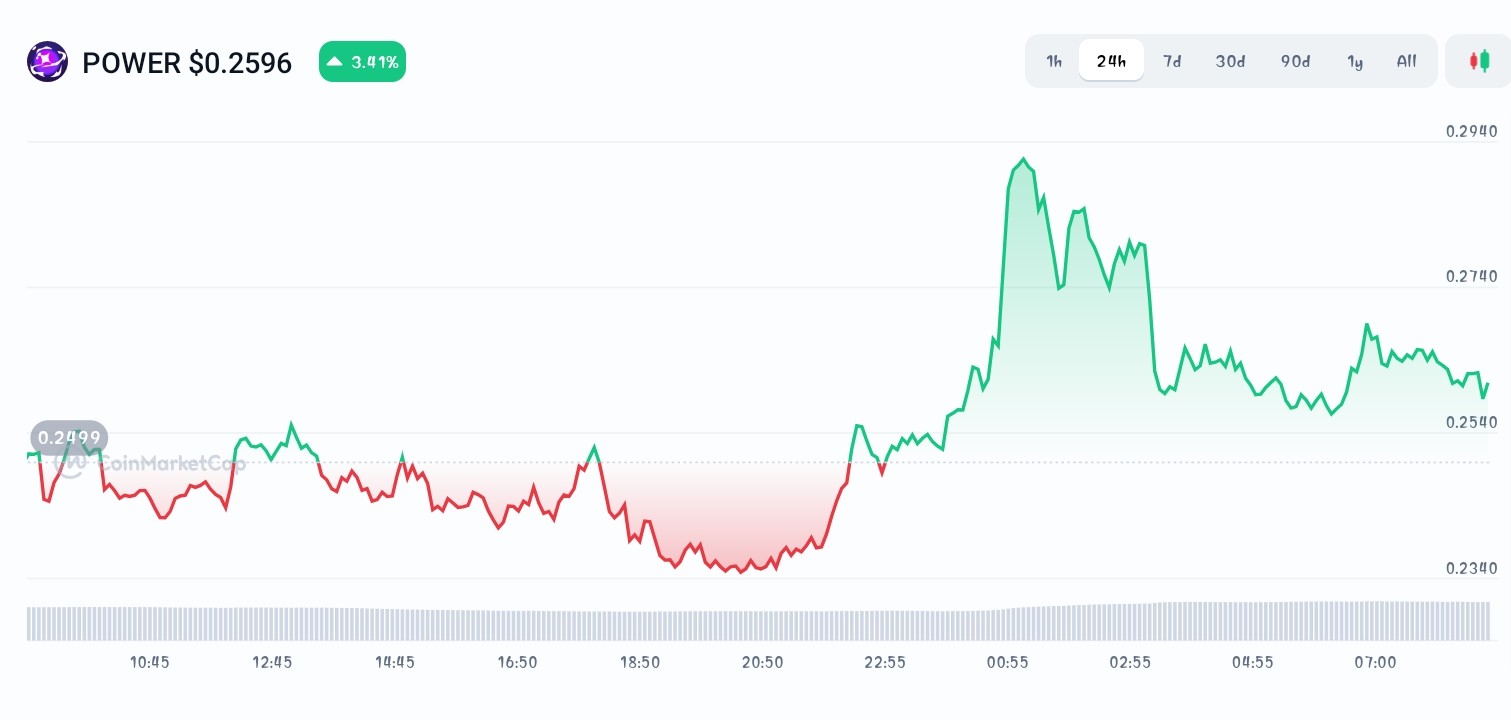Screen dimensions: 1511x720
Task: Select the 24h timeframe tab
Action: tap(1111, 61)
